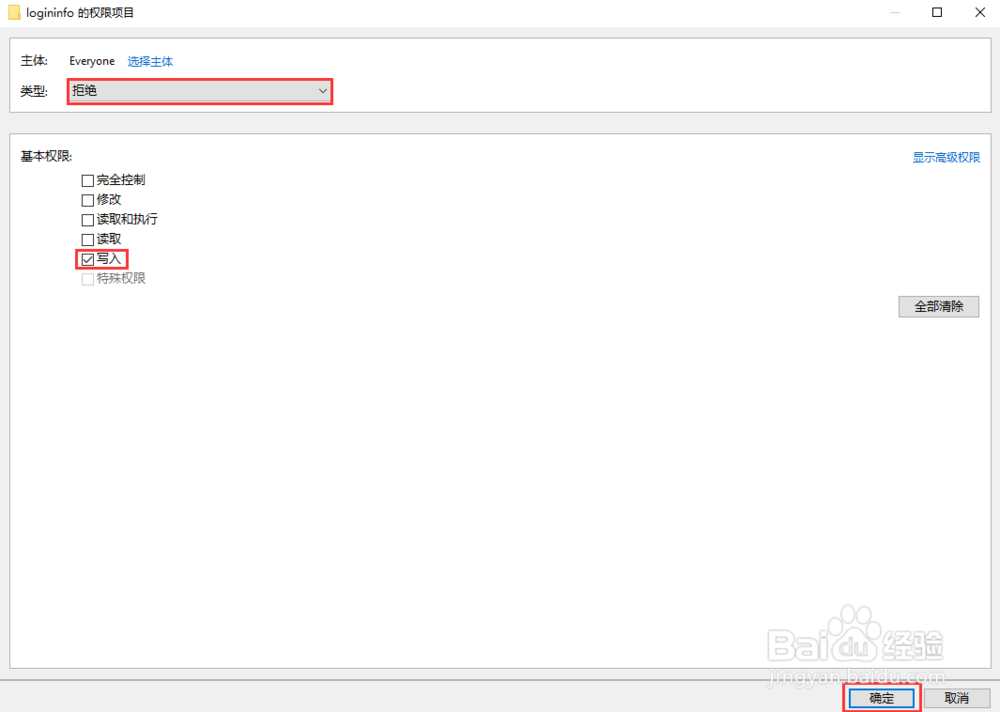The height and width of the screenshot is (712, 1000).
Task: Click the Everyone principal name
Action: tap(92, 61)
